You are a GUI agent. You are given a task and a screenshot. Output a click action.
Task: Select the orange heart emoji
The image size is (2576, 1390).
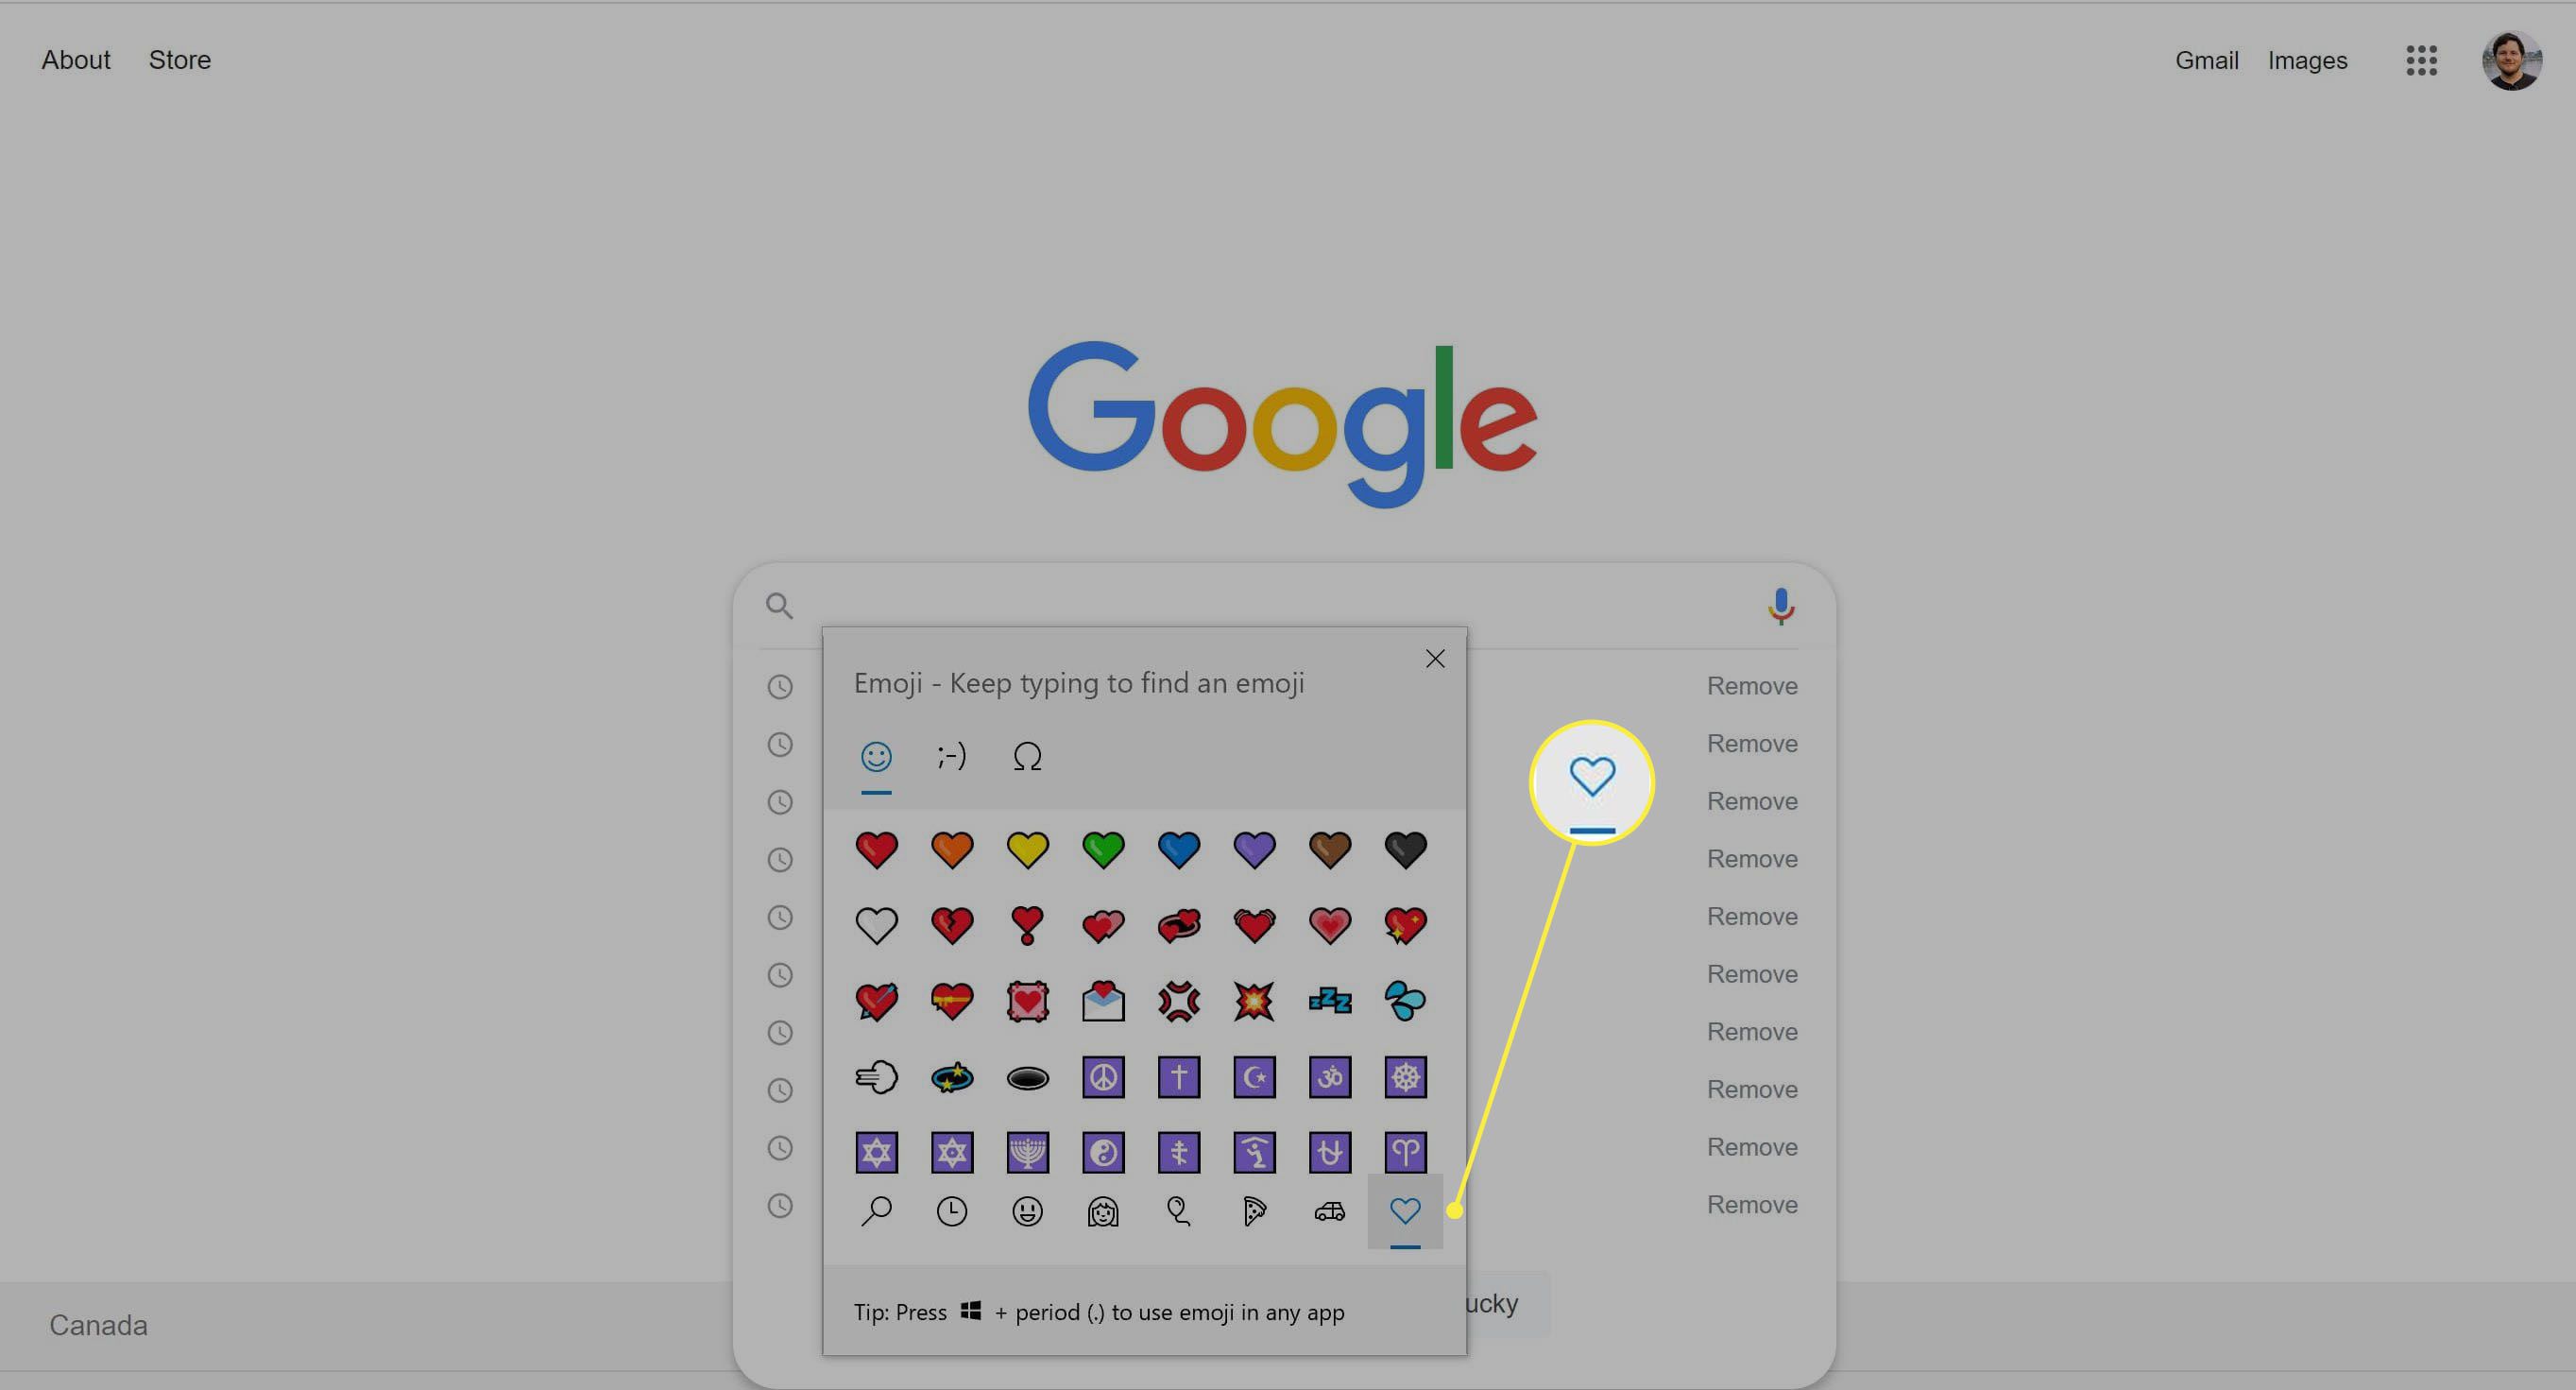pos(953,849)
